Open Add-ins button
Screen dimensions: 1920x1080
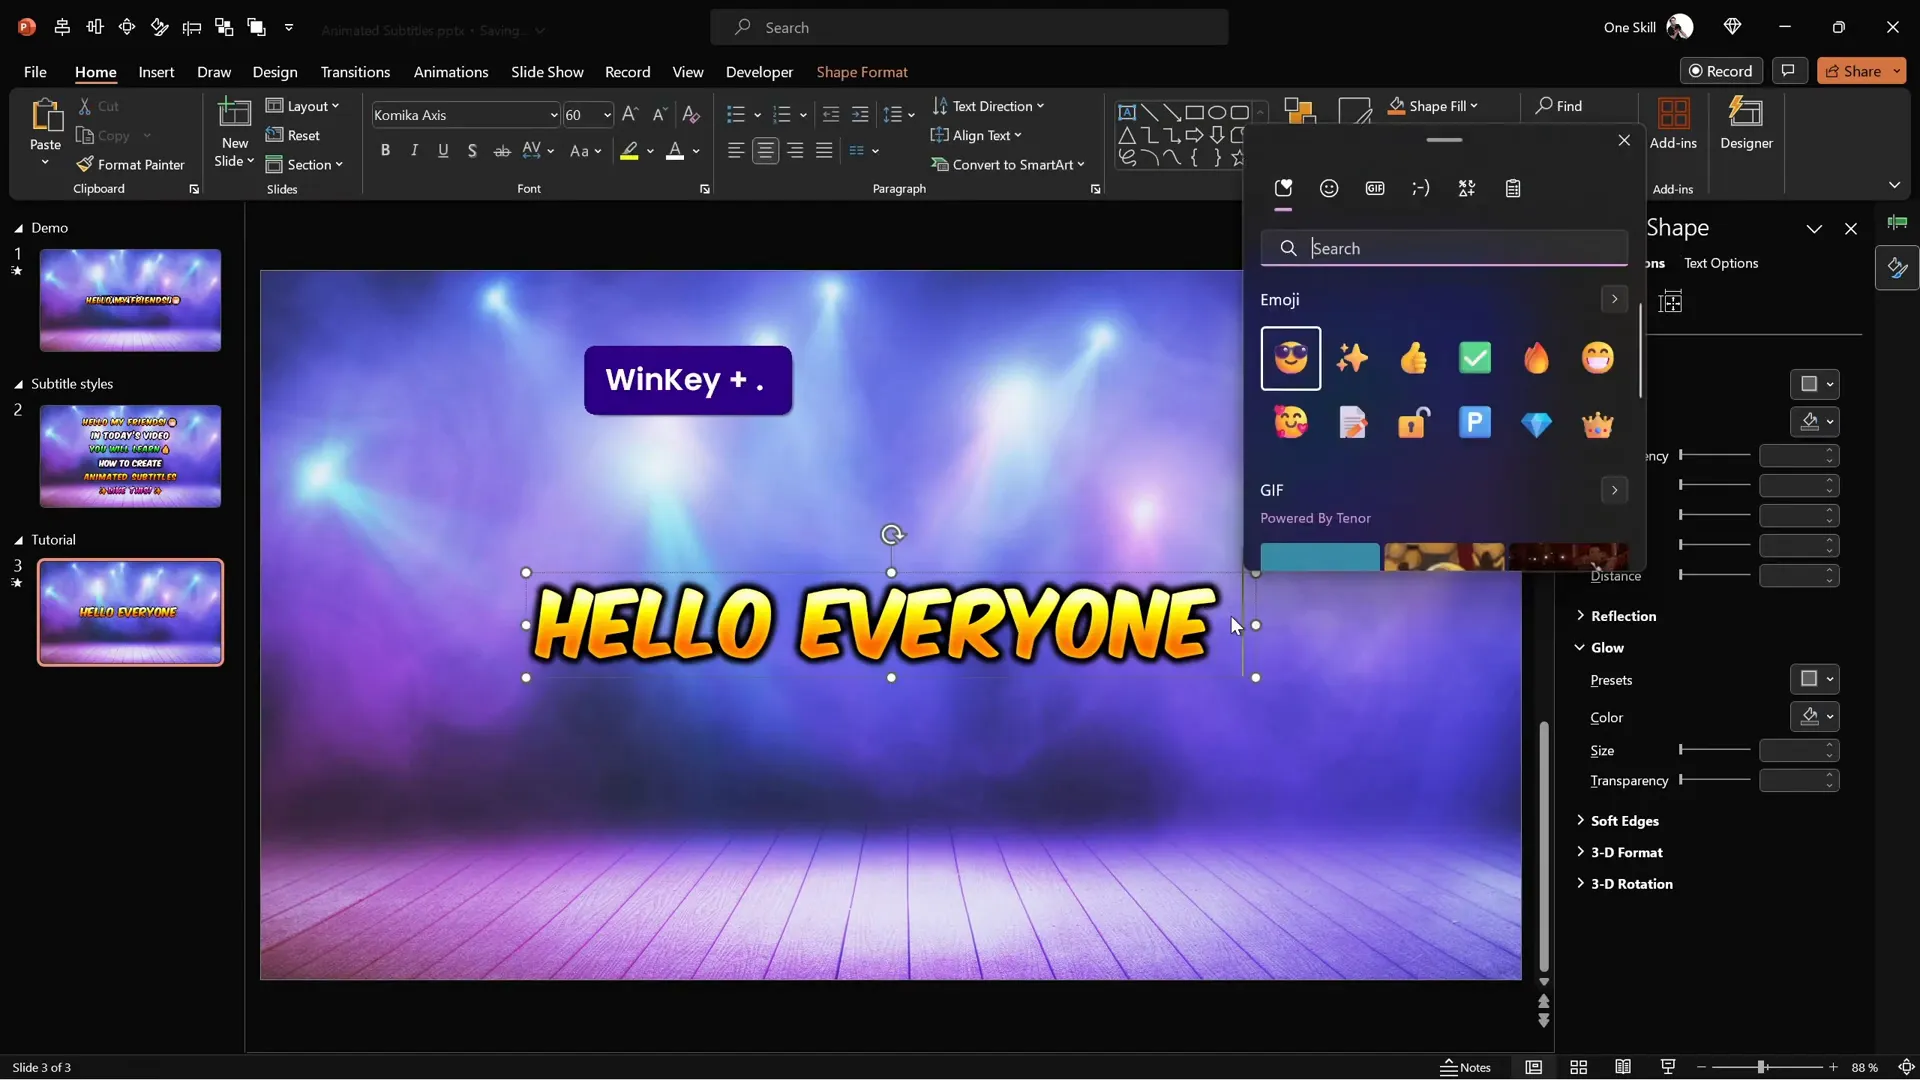coord(1673,124)
